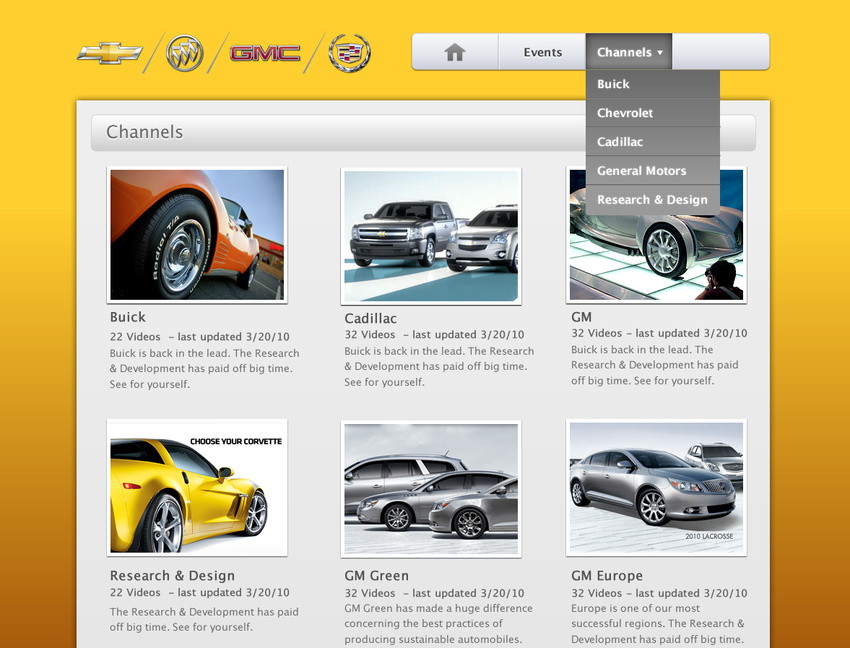Open the 2010 LaCrosse GM Europe thumbnail
This screenshot has width=850, height=648.
(656, 487)
